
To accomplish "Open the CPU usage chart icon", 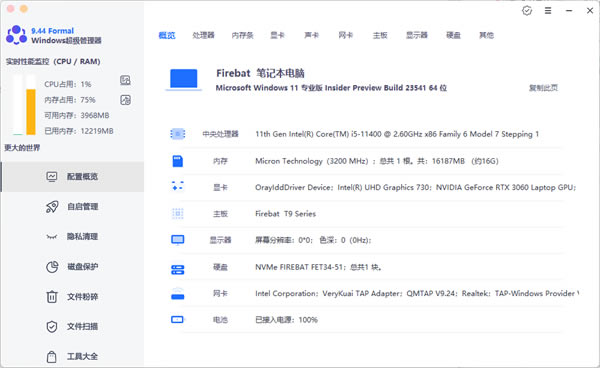I will click(x=126, y=80).
